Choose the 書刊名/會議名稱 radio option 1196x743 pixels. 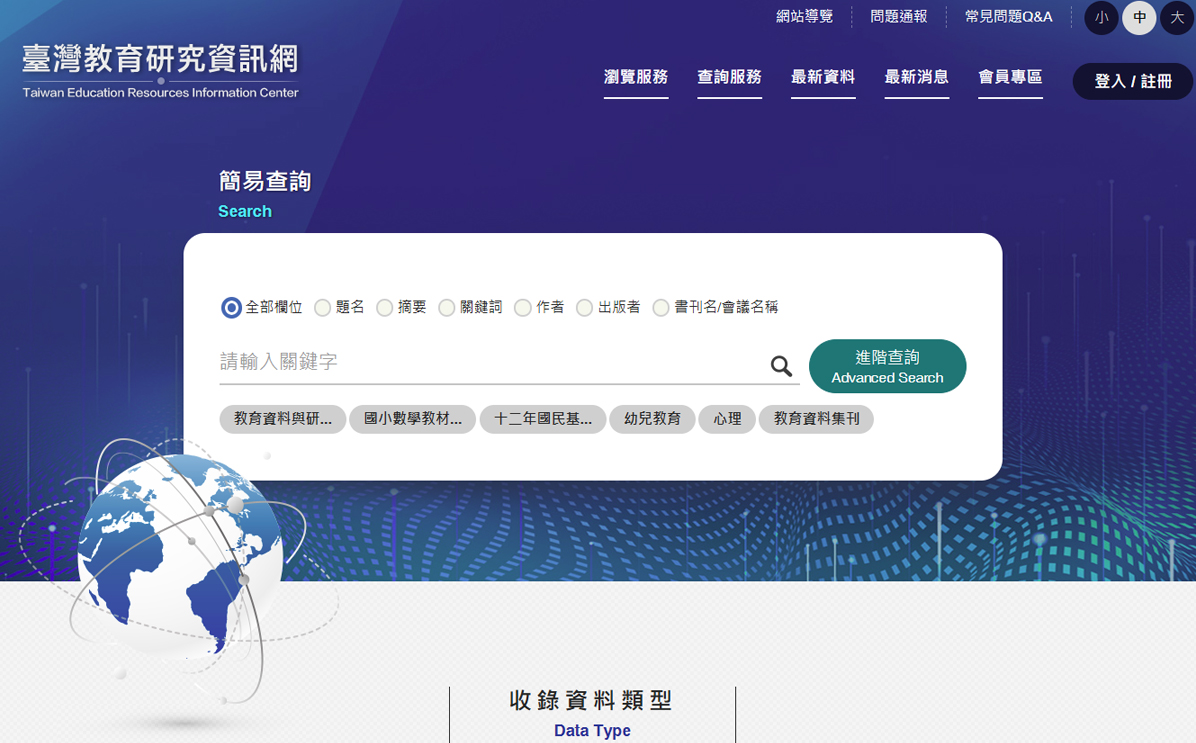pos(661,308)
